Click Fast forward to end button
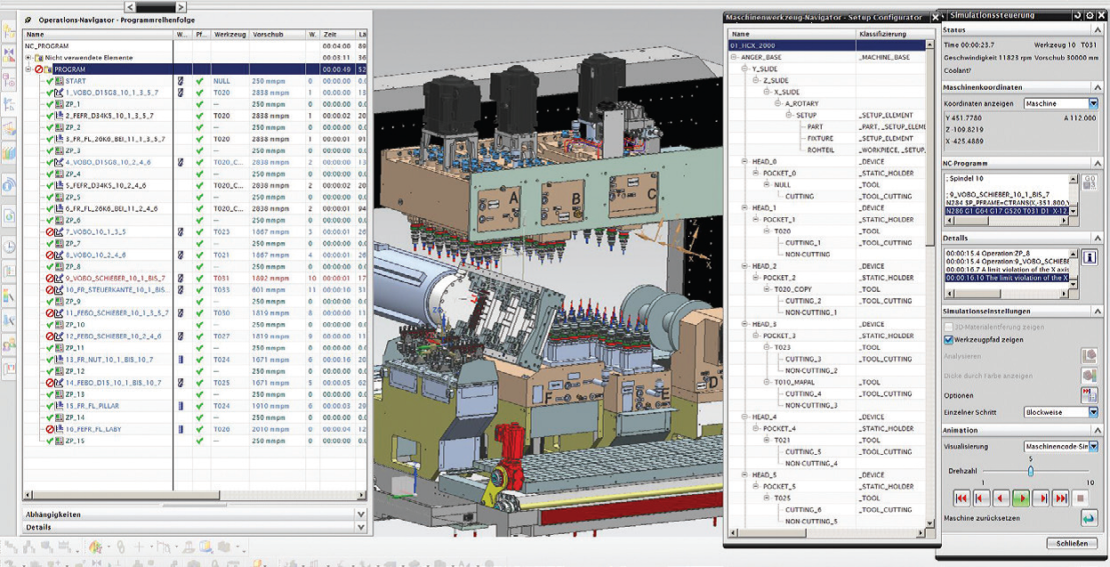1110x567 pixels. click(x=1060, y=498)
